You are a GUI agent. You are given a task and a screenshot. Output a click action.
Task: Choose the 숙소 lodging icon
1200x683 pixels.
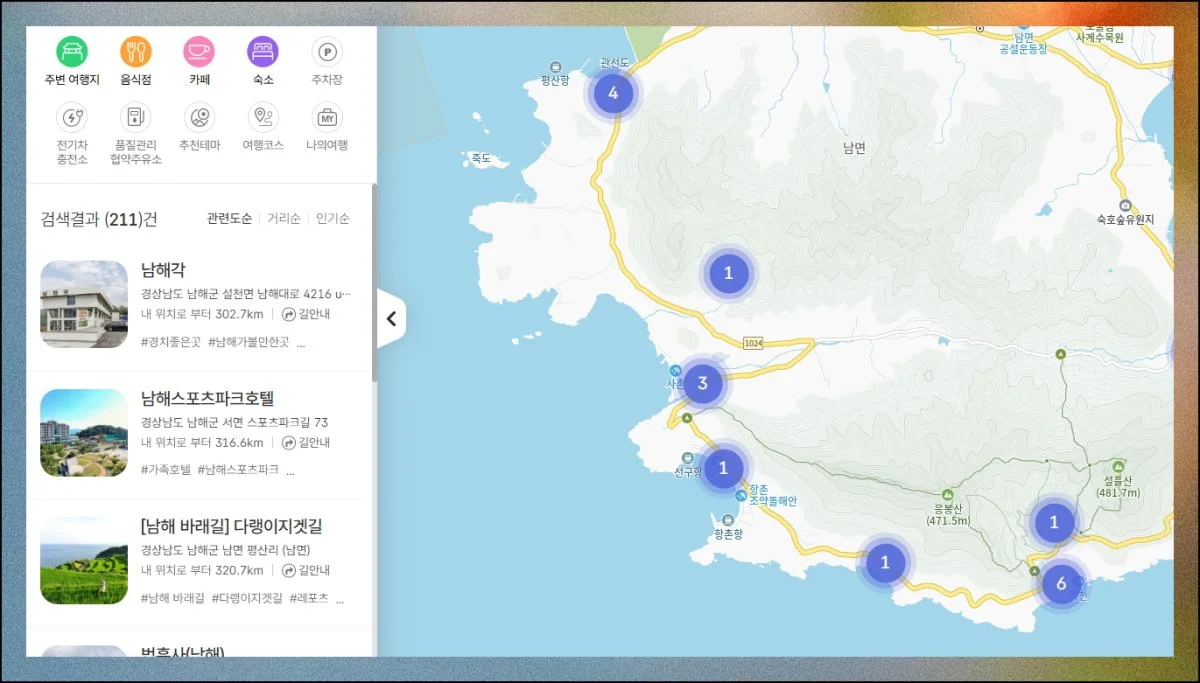point(263,52)
